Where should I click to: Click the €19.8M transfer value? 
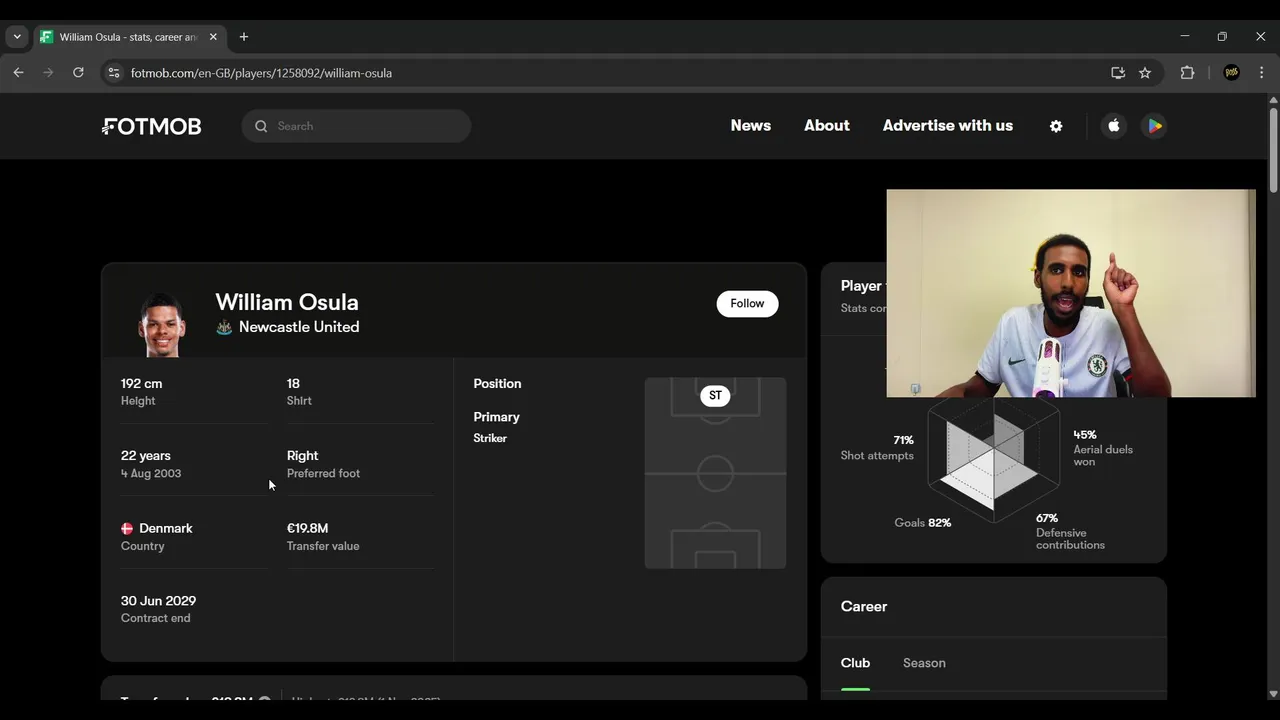pyautogui.click(x=307, y=528)
